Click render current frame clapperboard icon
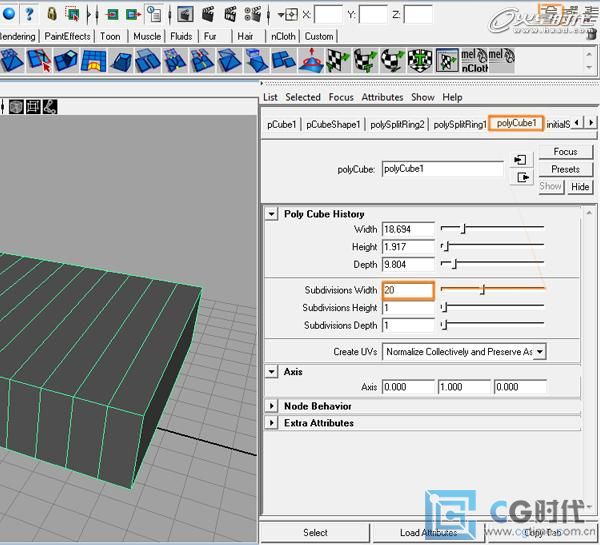The height and width of the screenshot is (545, 600). tap(208, 15)
